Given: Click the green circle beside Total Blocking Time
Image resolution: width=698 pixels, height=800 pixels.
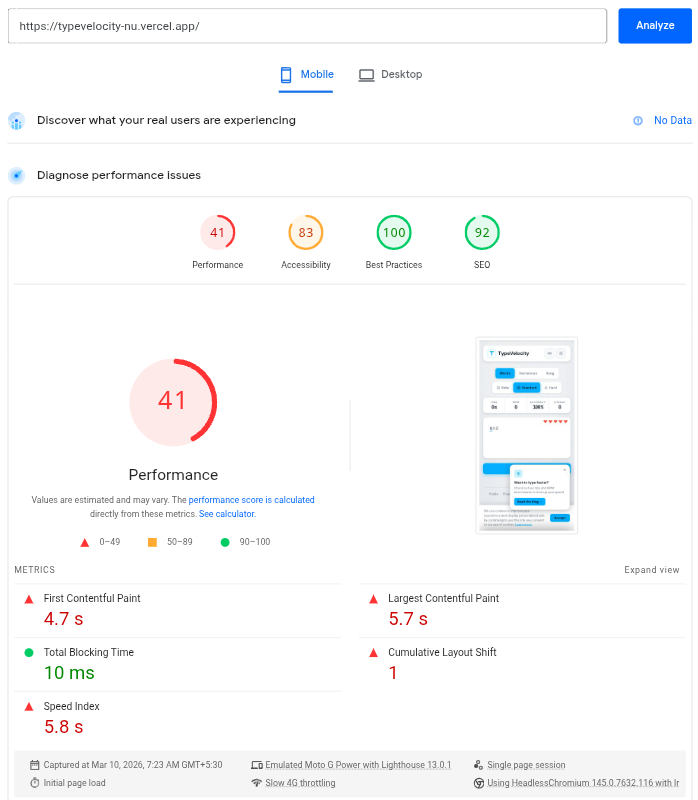Looking at the screenshot, I should tap(29, 653).
